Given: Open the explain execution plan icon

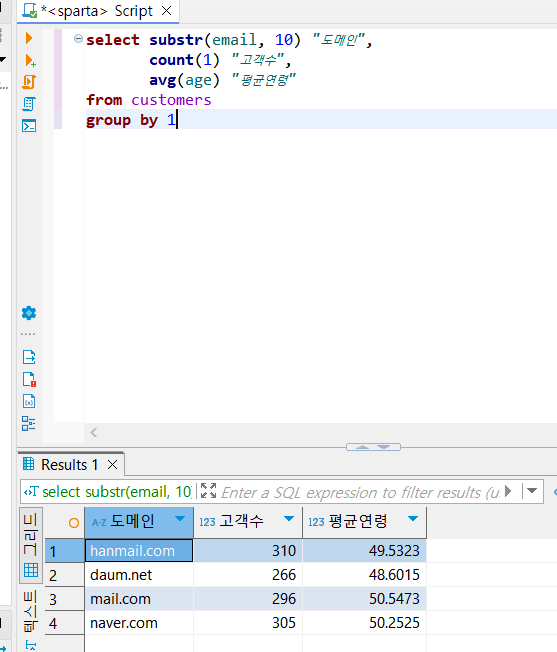Looking at the screenshot, I should (x=29, y=104).
